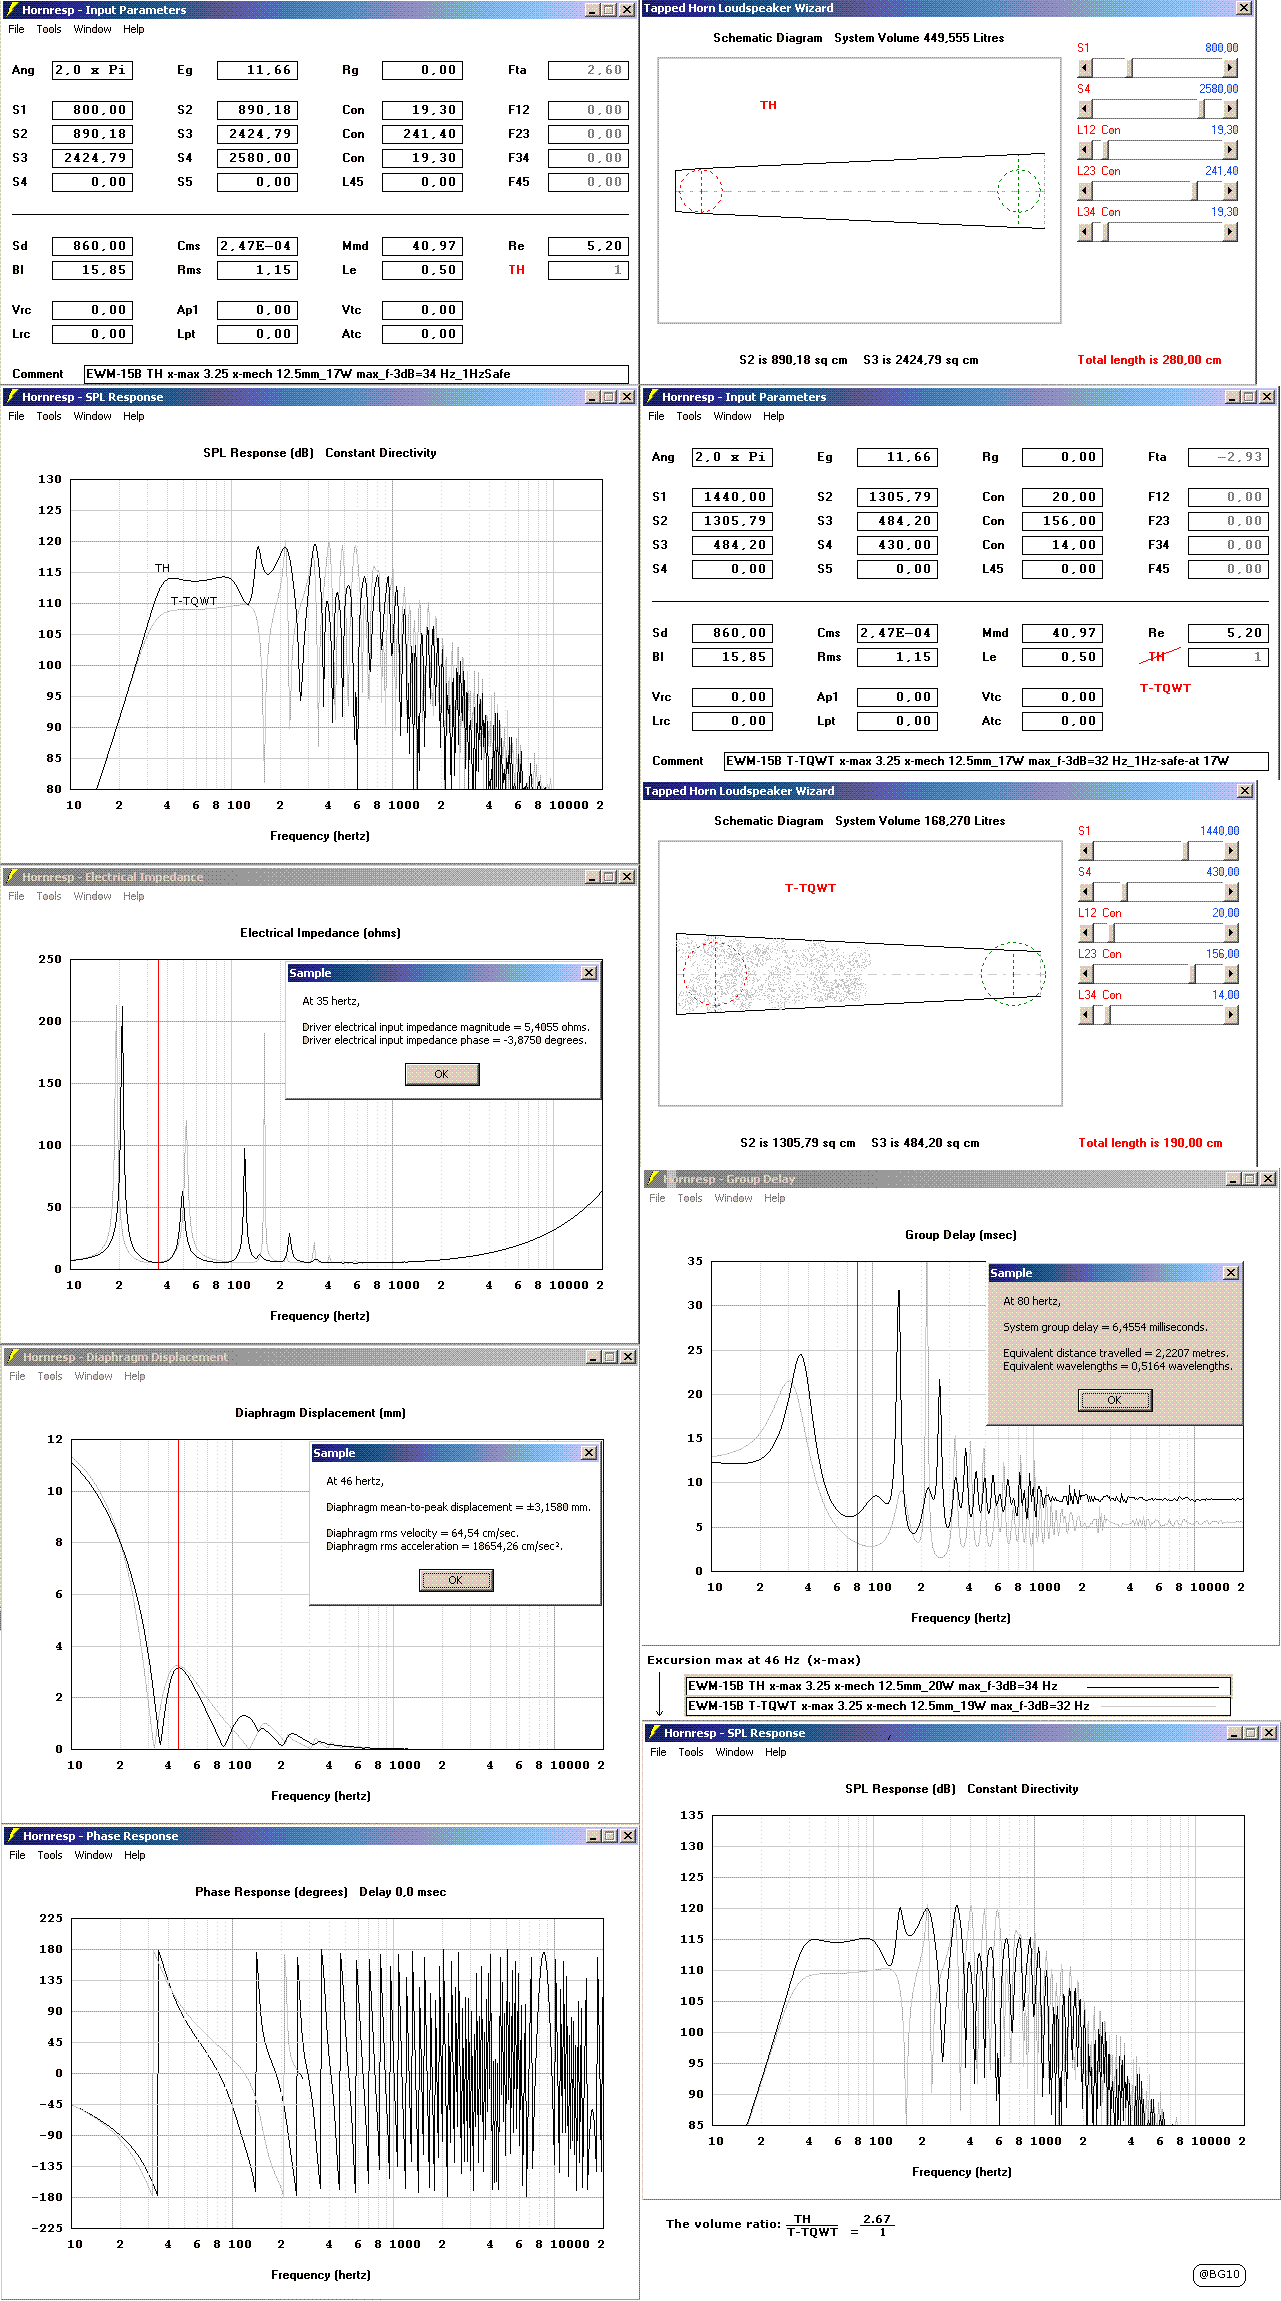1281x2301 pixels.
Task: Open Tools menu in bottom-right SPL Response window
Action: click(691, 1752)
